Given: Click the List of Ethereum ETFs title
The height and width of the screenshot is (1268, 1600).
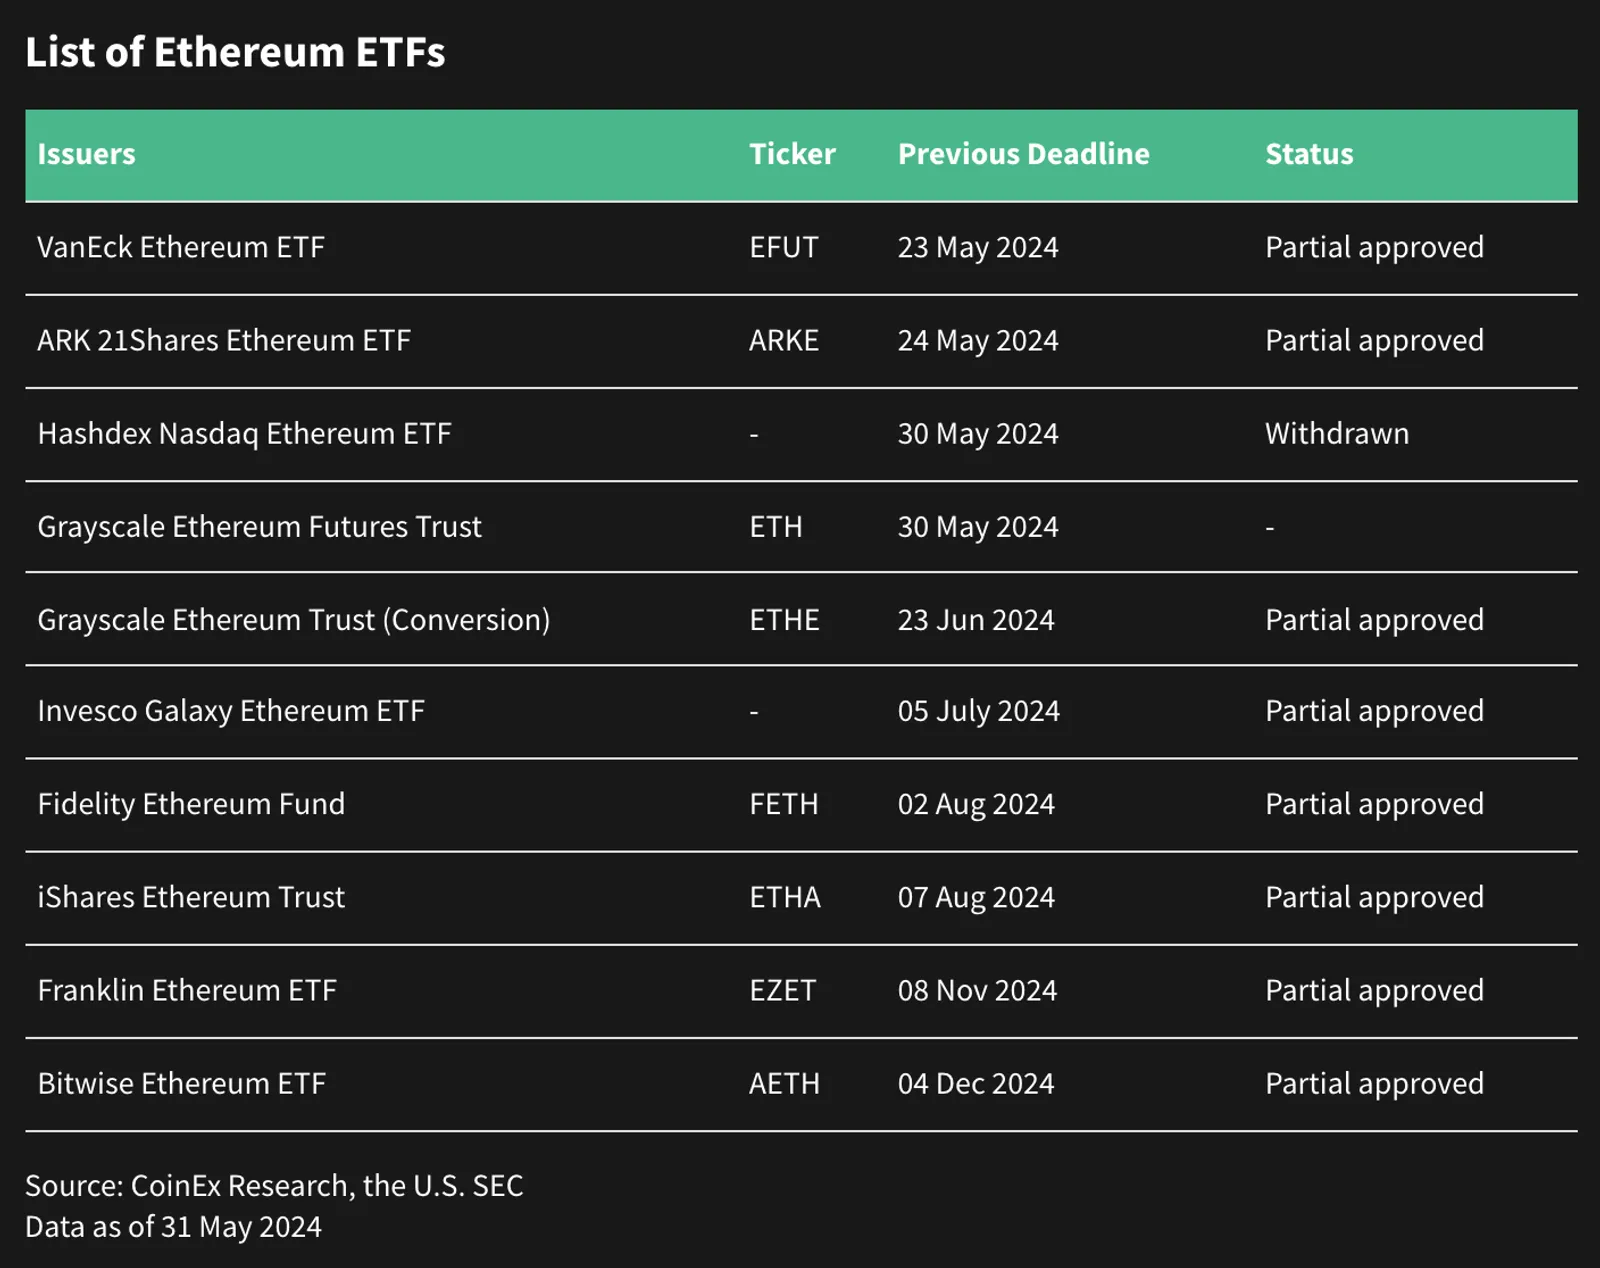Looking at the screenshot, I should [x=235, y=52].
